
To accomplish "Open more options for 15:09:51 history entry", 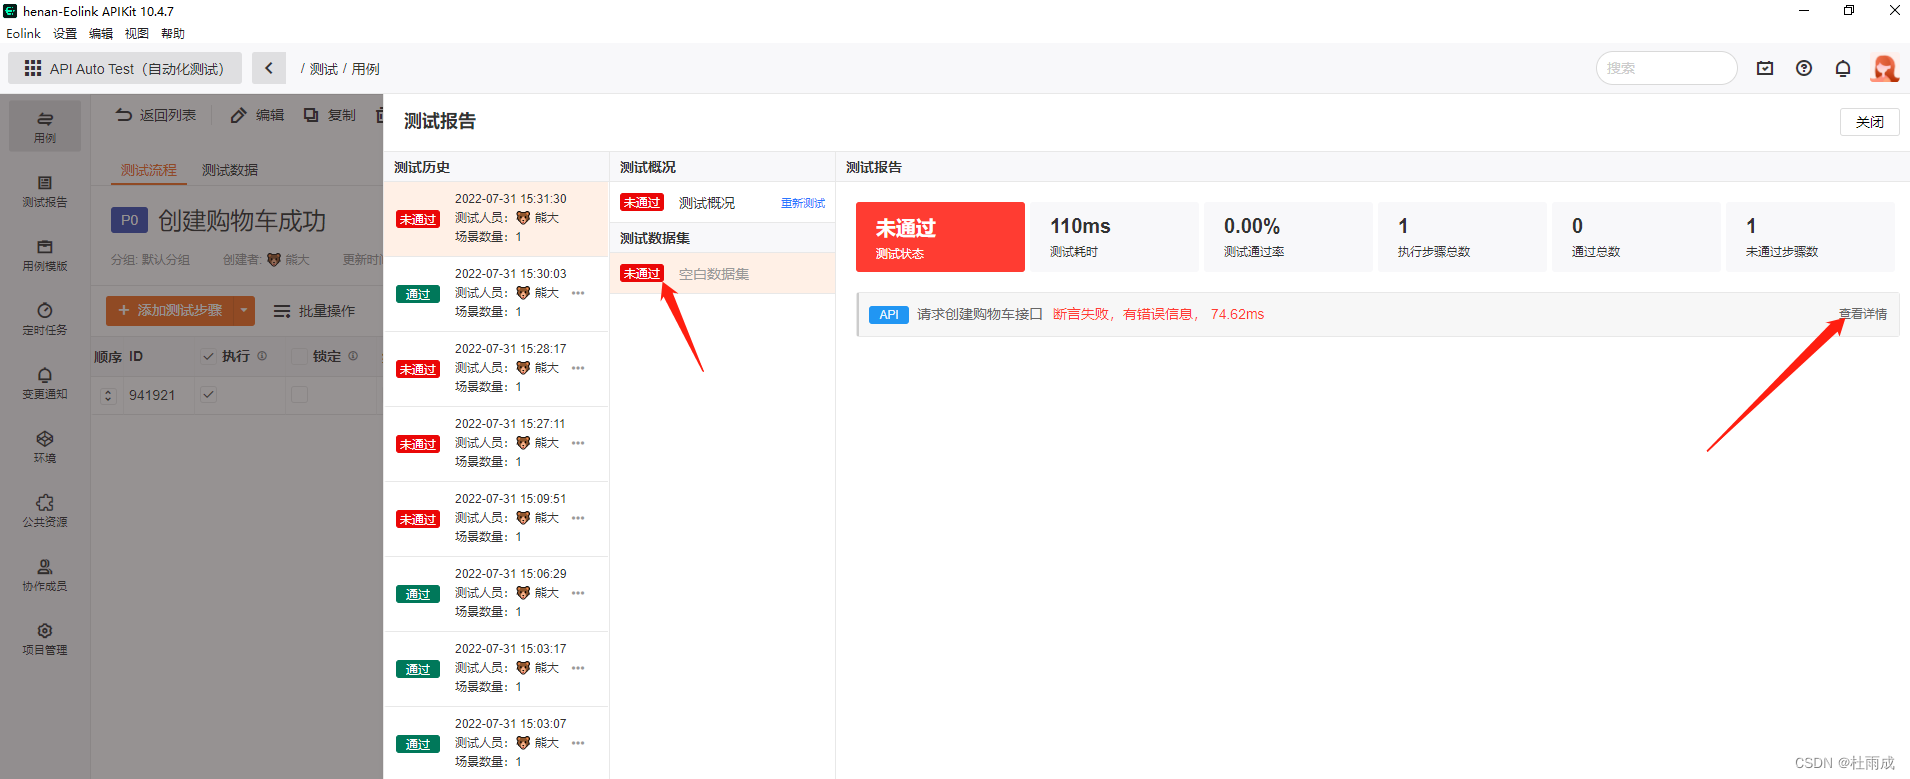I will coord(578,518).
